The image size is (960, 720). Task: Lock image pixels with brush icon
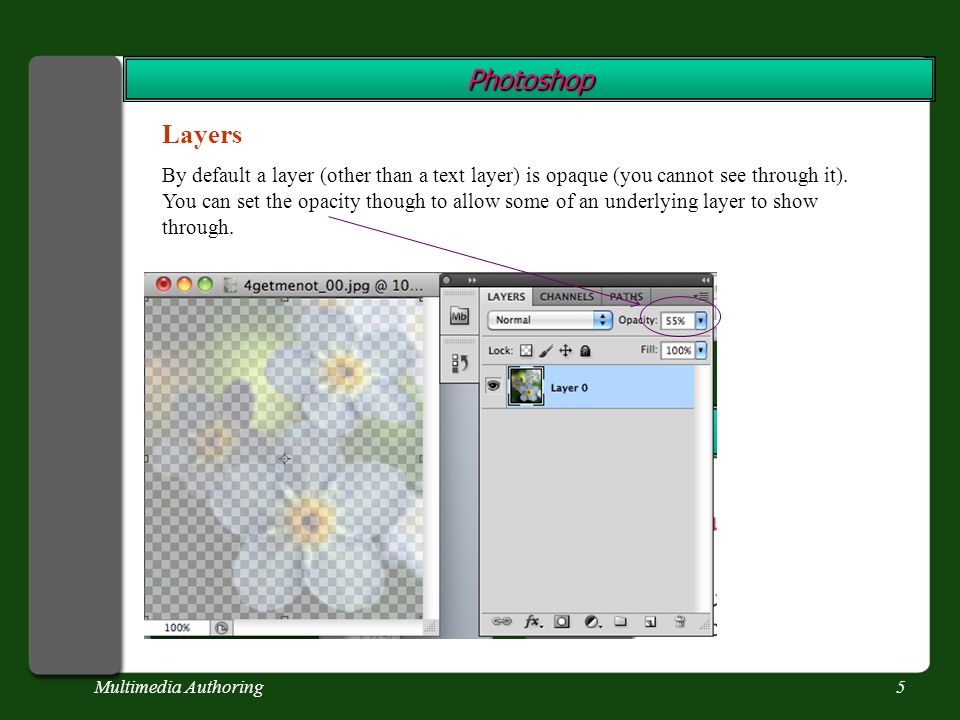(546, 350)
